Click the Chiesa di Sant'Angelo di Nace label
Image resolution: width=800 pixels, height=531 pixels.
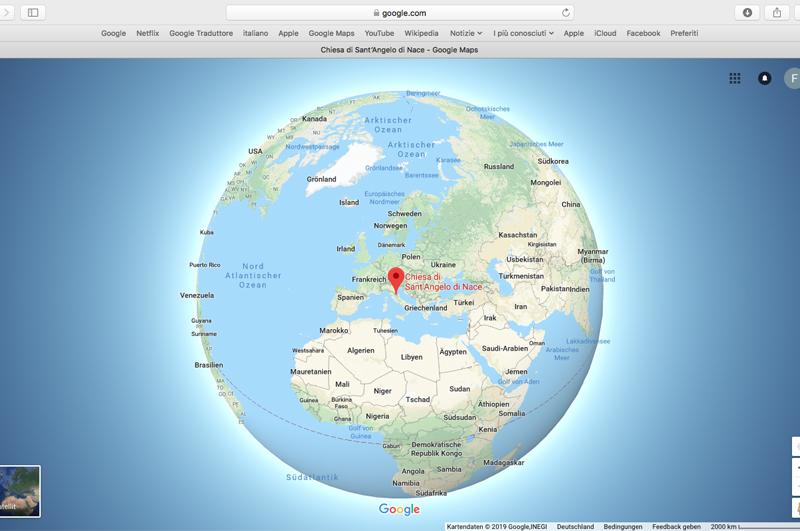pyautogui.click(x=443, y=282)
